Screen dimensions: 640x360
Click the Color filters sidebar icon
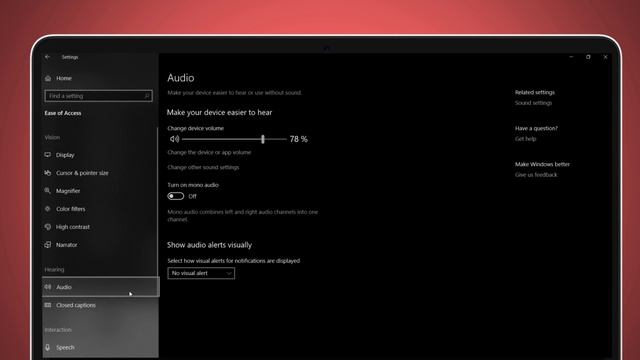[48, 209]
